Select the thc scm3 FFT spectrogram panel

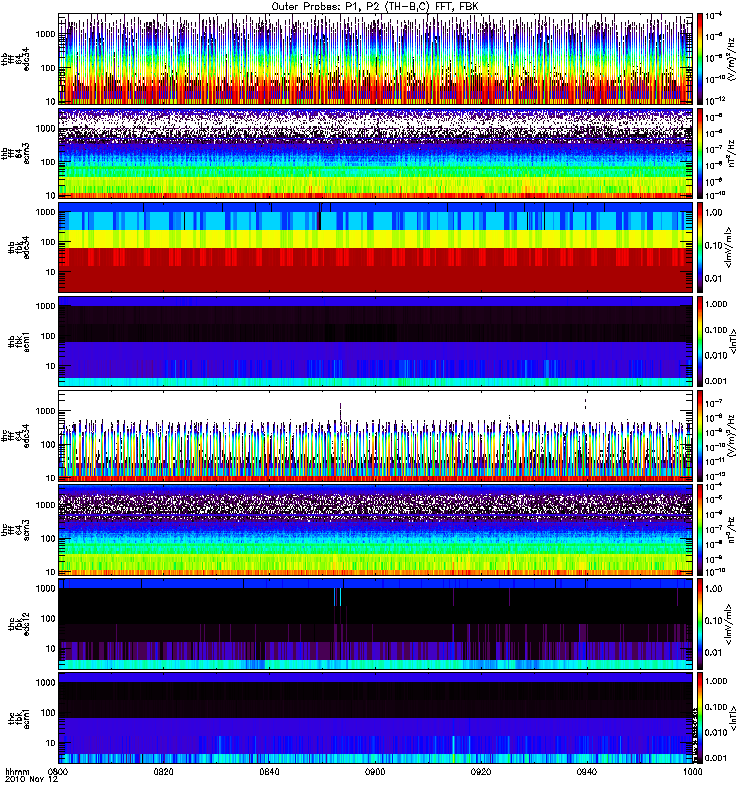pos(375,530)
